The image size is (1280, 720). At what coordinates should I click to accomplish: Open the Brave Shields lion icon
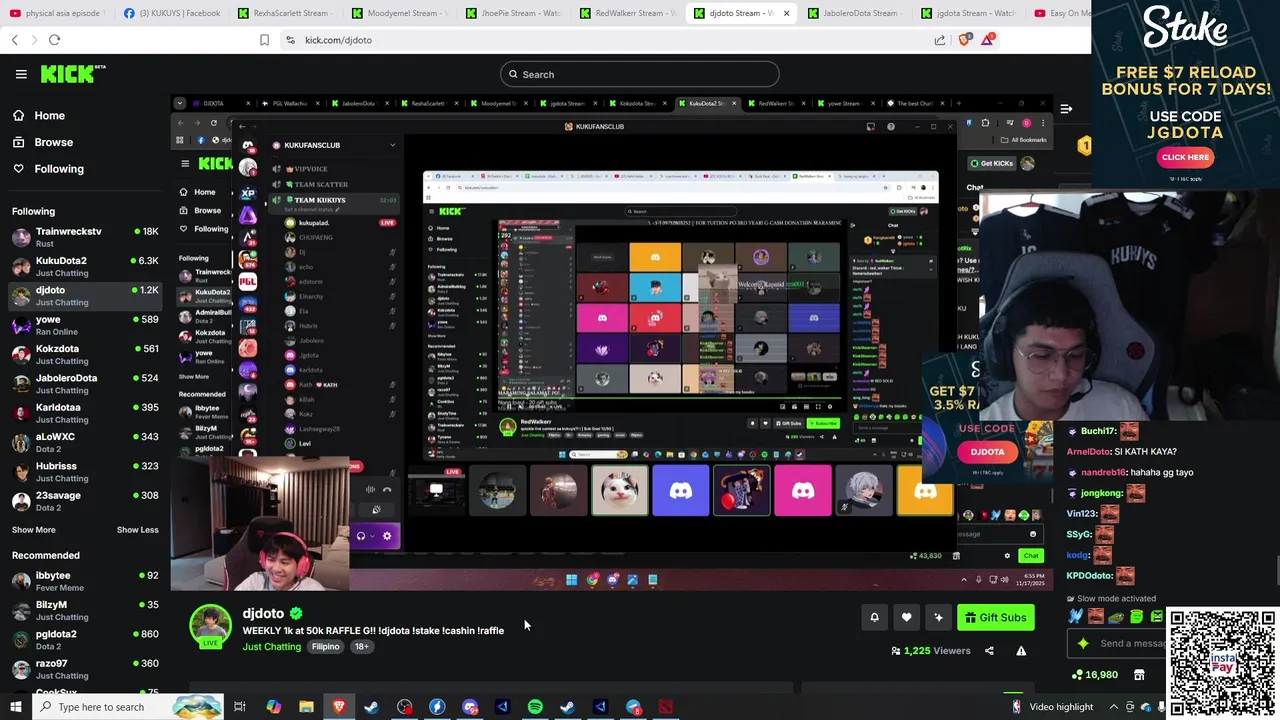(965, 40)
